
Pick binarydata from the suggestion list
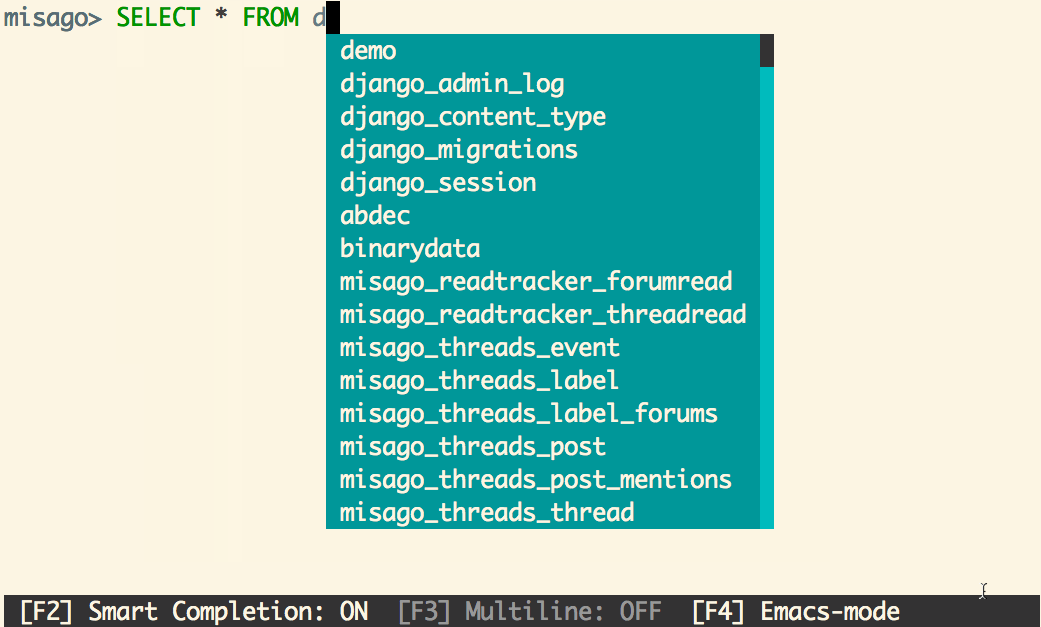[543, 248]
